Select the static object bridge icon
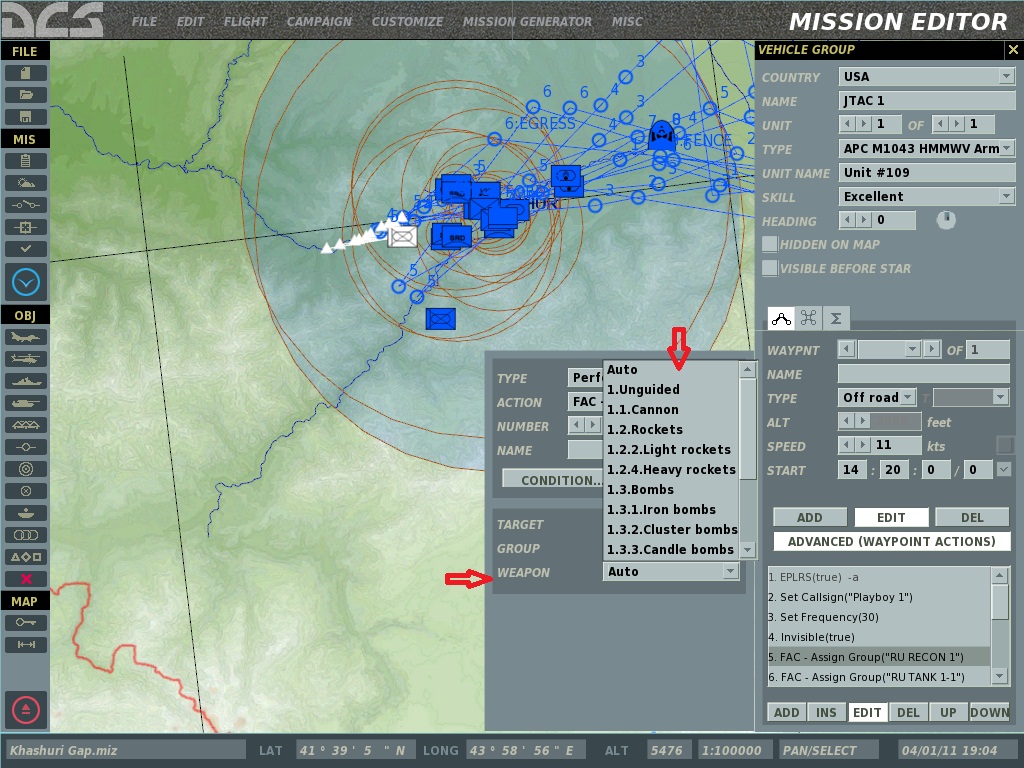The width and height of the screenshot is (1024, 768). [x=25, y=425]
